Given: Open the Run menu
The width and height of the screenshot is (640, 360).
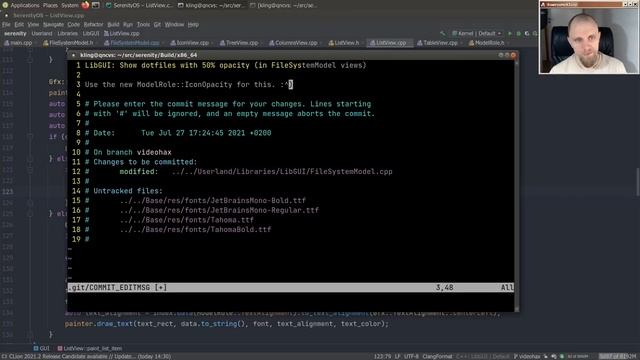Looking at the screenshot, I should 128,24.
